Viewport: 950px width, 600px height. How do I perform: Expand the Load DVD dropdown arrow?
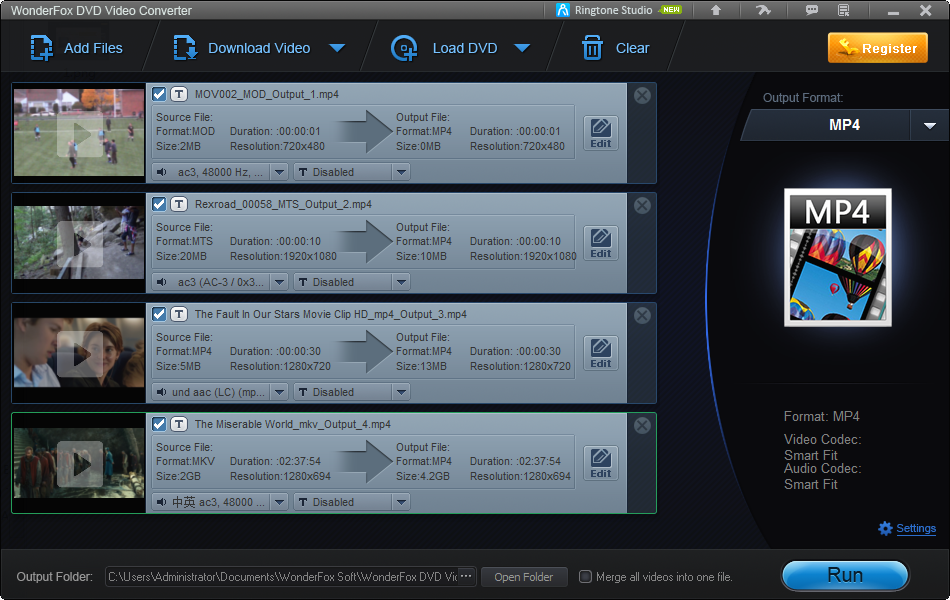click(x=522, y=48)
